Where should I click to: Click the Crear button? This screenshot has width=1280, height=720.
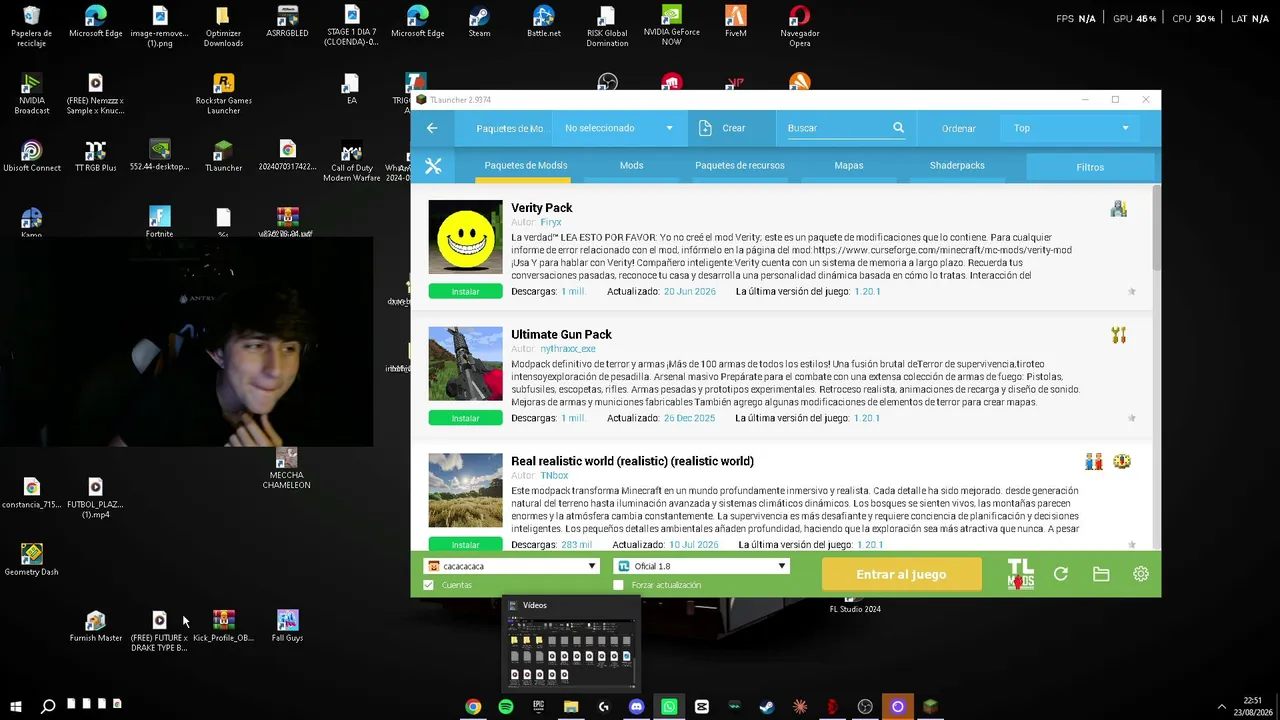pyautogui.click(x=731, y=128)
